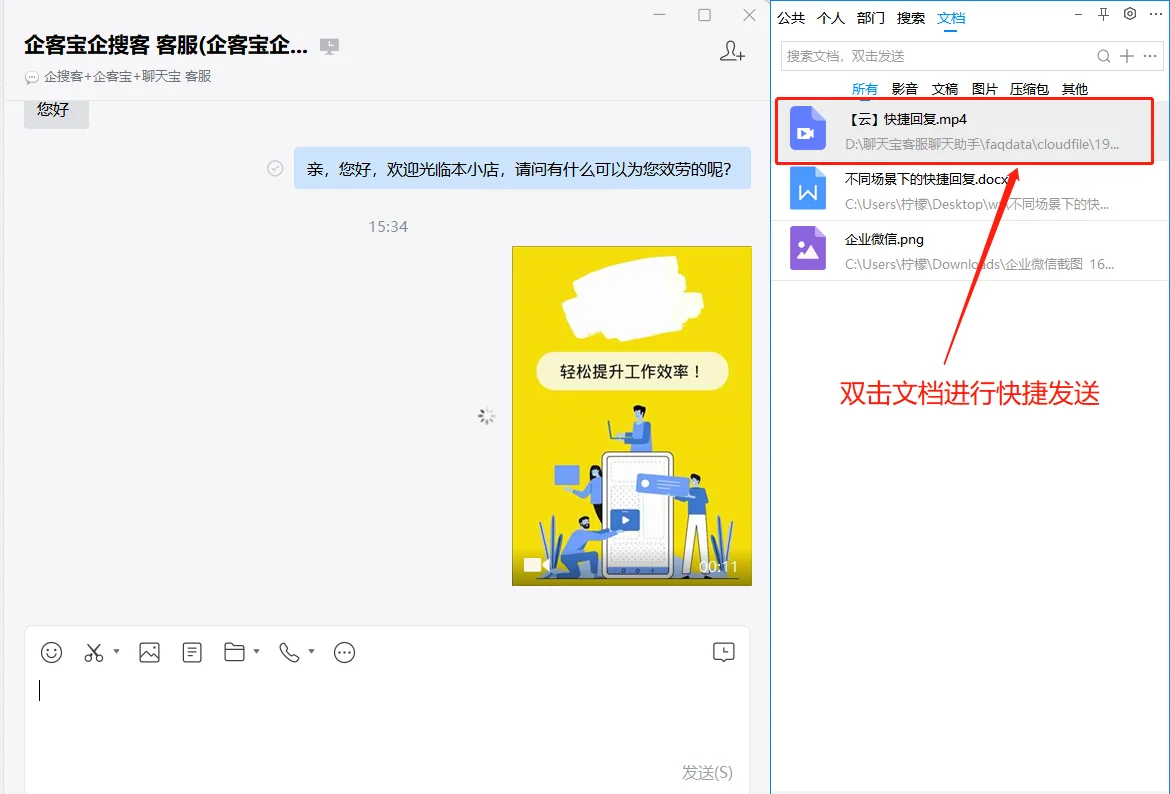The height and width of the screenshot is (794, 1170).
Task: Open the emoji picker in chat toolbar
Action: [51, 652]
